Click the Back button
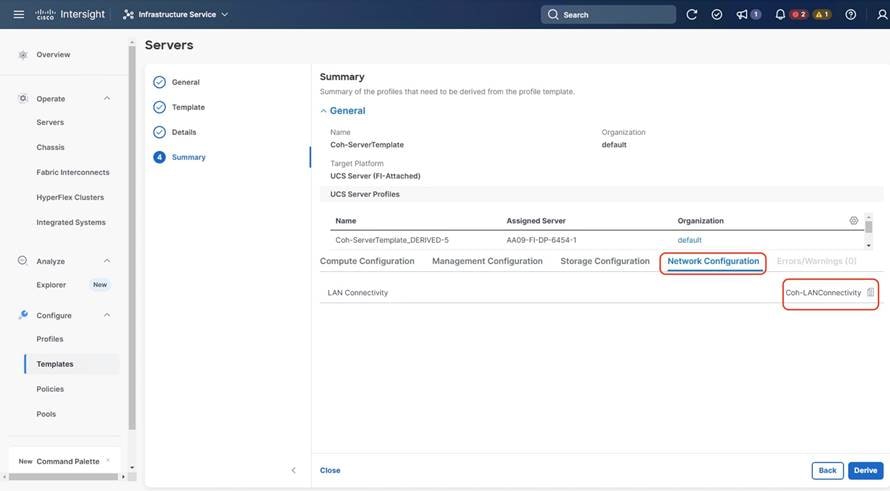The height and width of the screenshot is (491, 890). pyautogui.click(x=827, y=470)
